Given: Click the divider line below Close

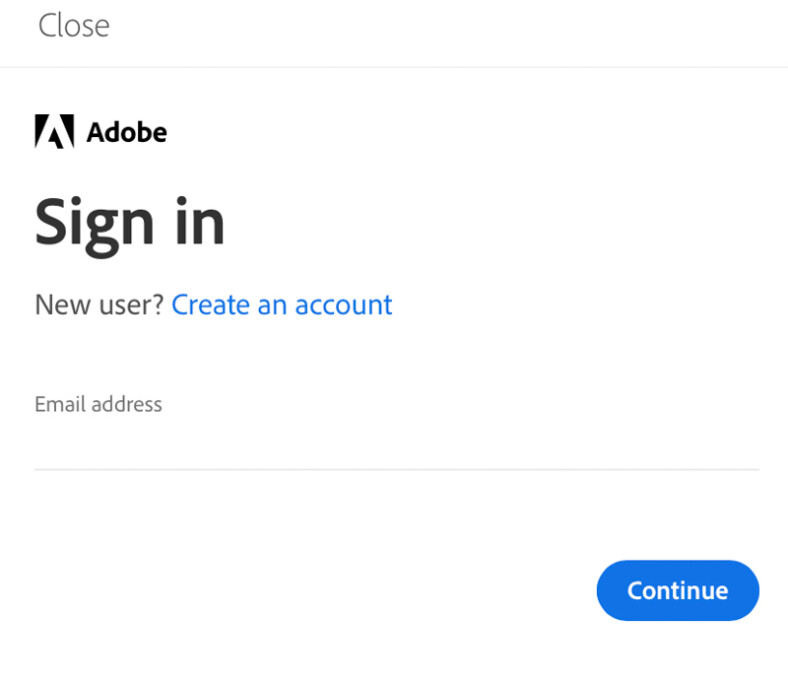Looking at the screenshot, I should pyautogui.click(x=394, y=68).
